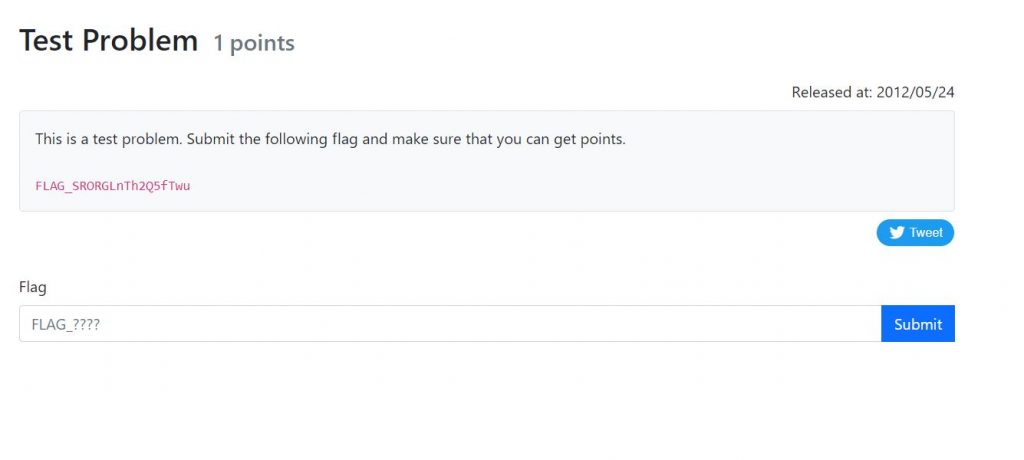Click the word 'points' beside the heading
Screen dimensions: 1024x460
(263, 44)
